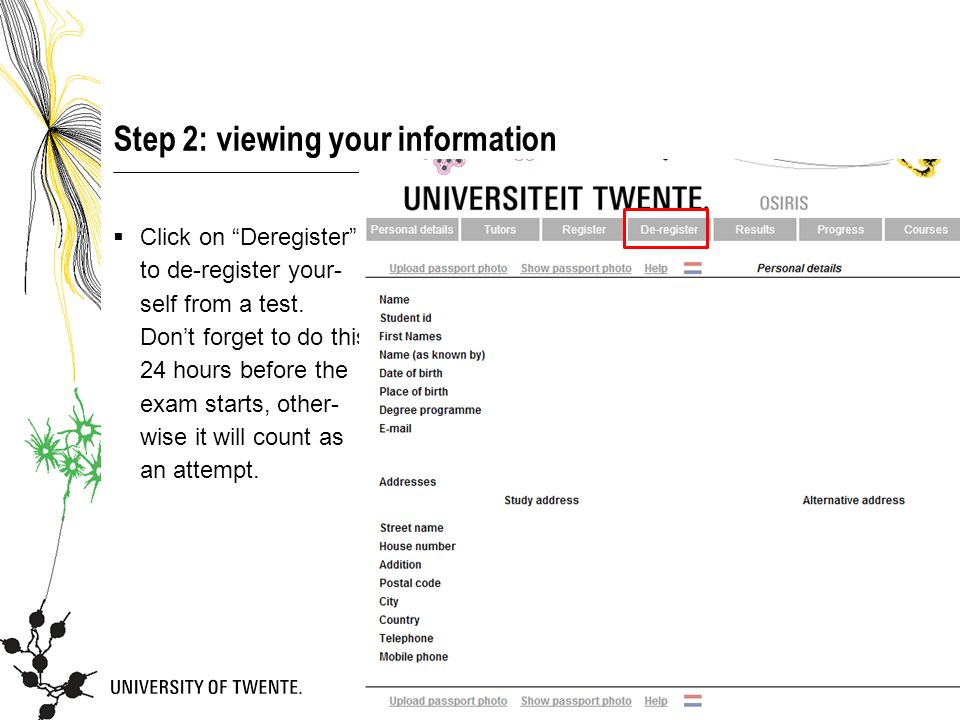Screen dimensions: 960x720
Task: Select the 'Mobile phone' label
Action: [x=414, y=656]
